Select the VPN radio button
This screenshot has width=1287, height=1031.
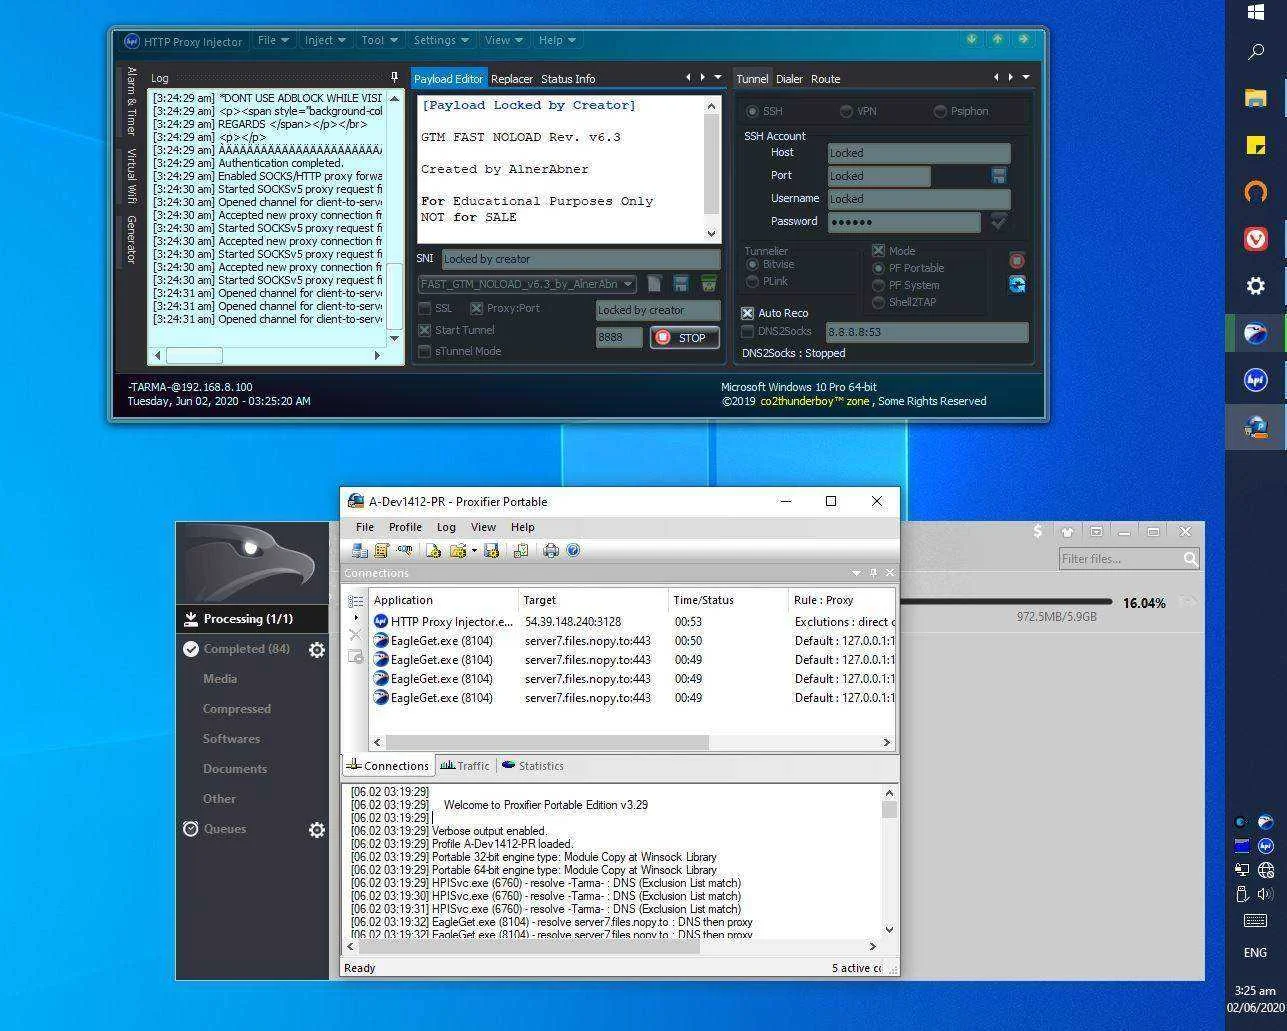click(x=846, y=111)
